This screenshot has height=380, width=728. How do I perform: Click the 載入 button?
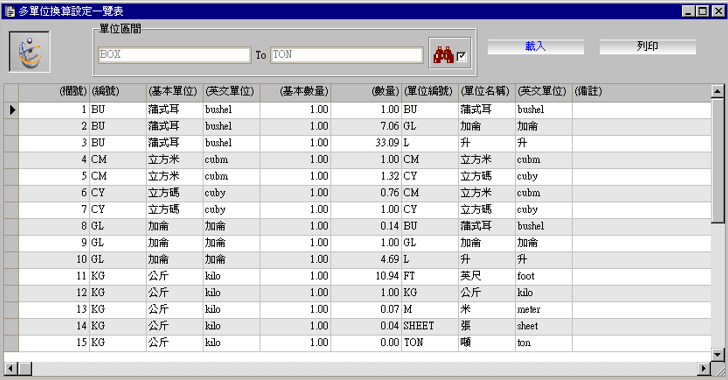(x=535, y=46)
